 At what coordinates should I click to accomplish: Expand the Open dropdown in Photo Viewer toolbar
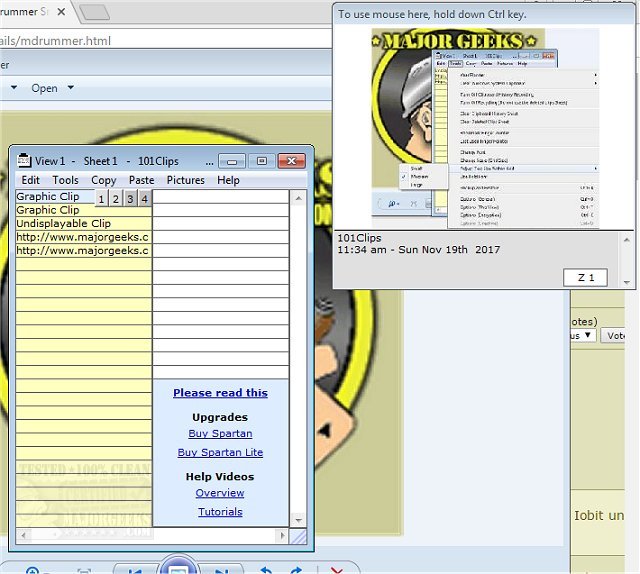pos(71,87)
